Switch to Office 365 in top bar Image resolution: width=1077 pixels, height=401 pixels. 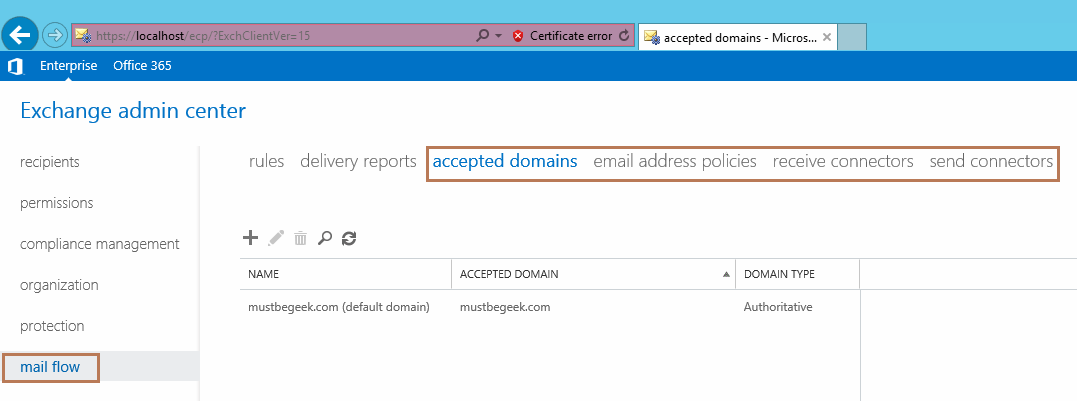142,66
